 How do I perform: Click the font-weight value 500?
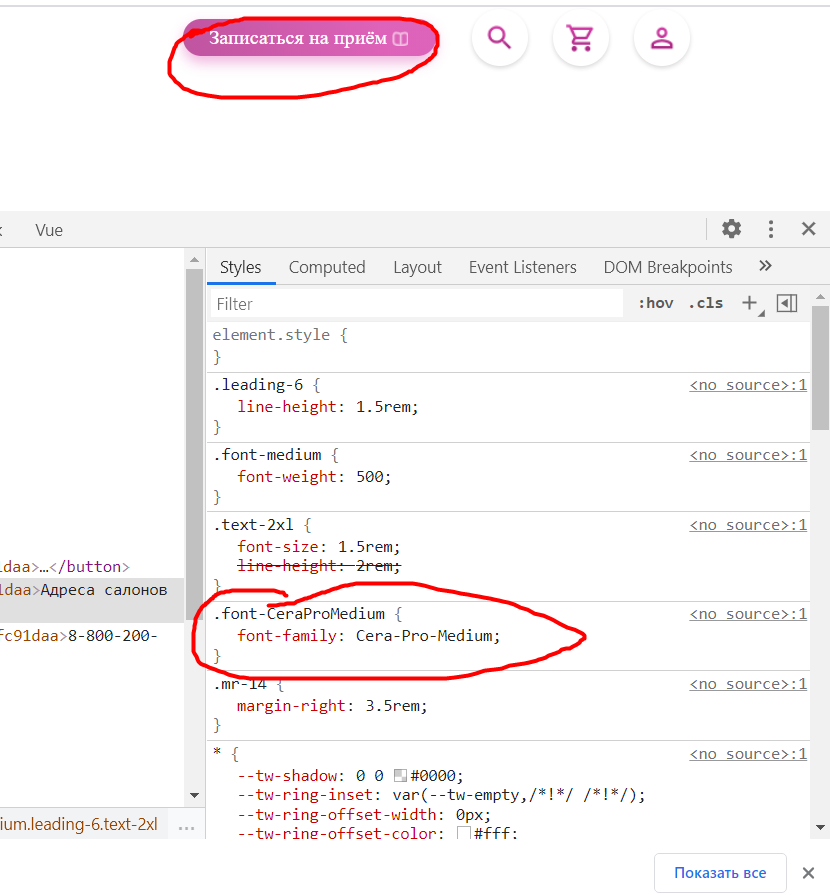tap(369, 477)
